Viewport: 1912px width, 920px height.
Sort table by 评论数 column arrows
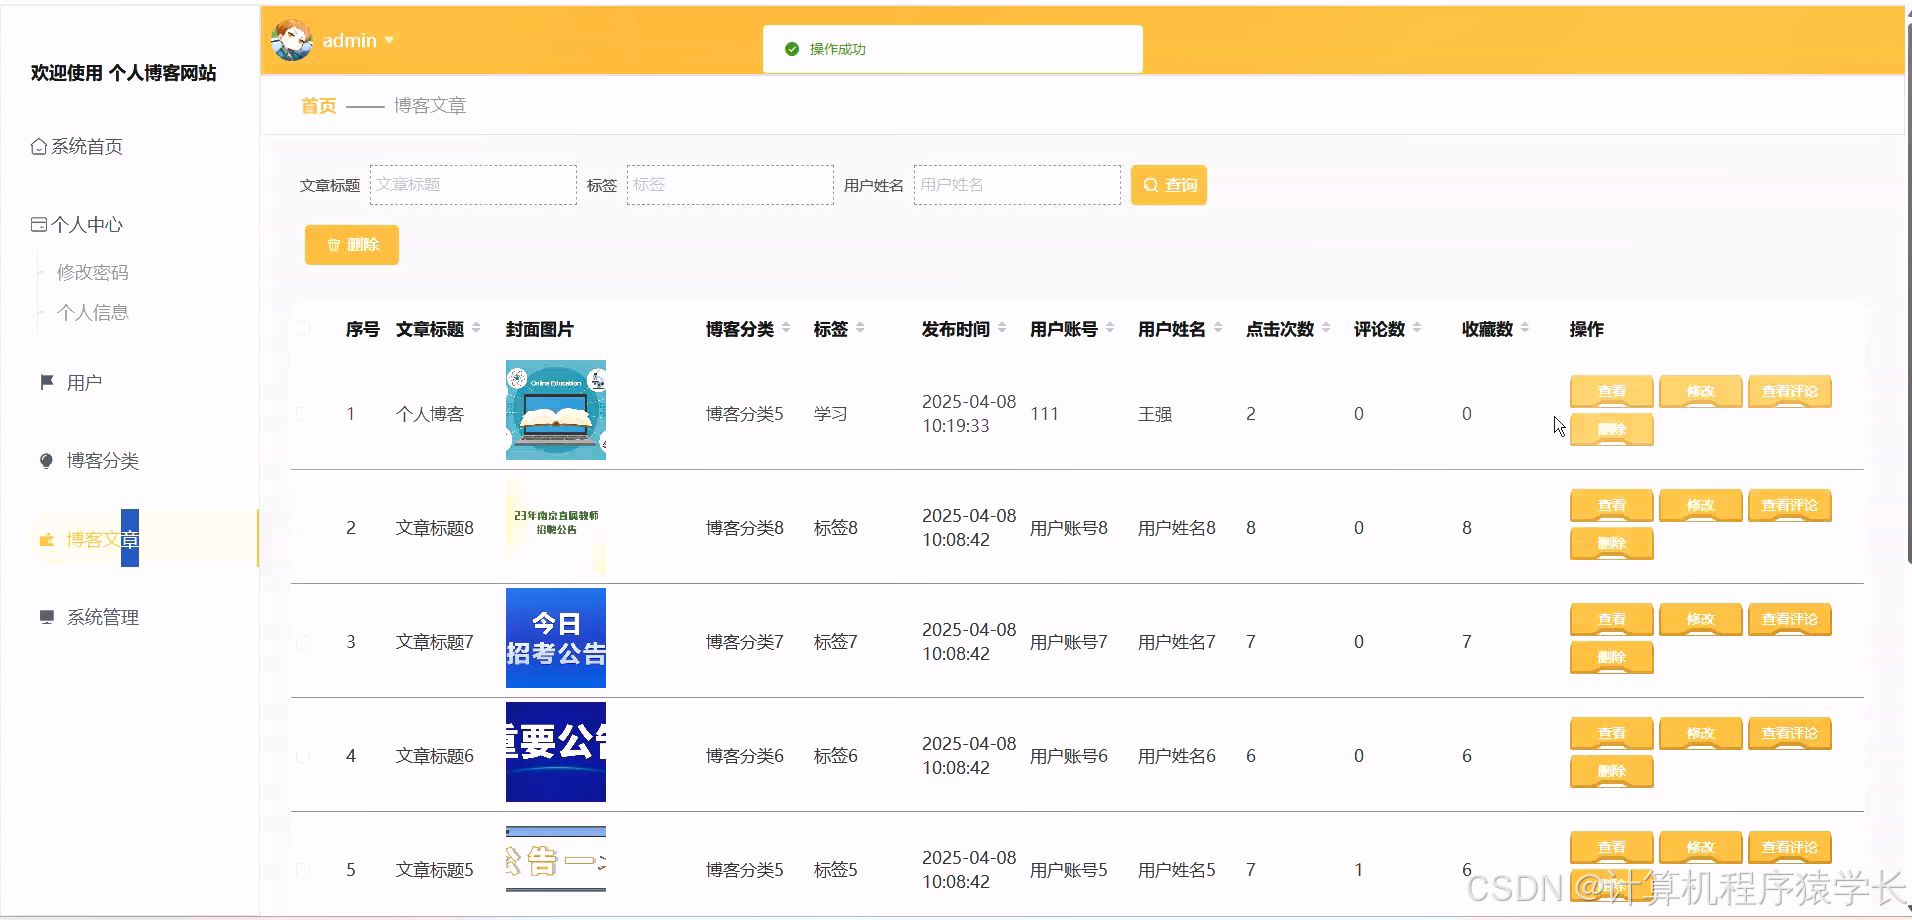coord(1417,328)
